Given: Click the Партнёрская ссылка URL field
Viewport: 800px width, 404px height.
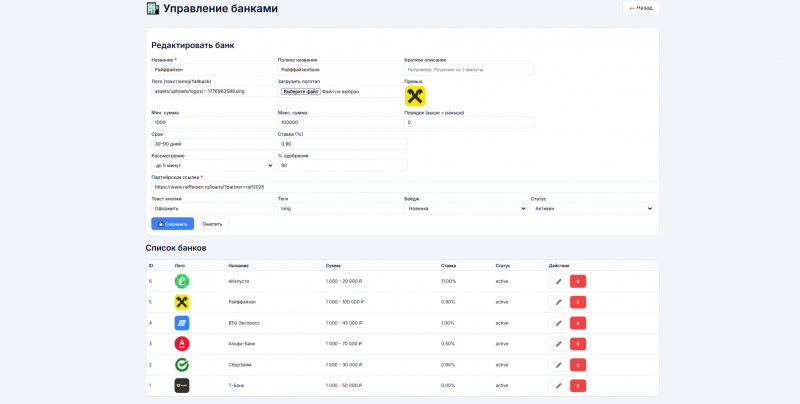Looking at the screenshot, I should [x=406, y=187].
